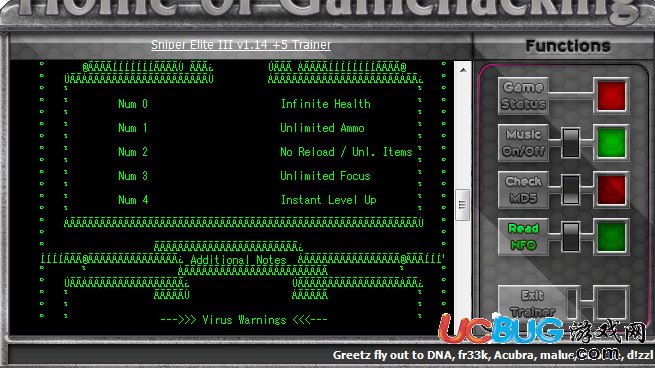Click the Read NFO label button

click(523, 237)
